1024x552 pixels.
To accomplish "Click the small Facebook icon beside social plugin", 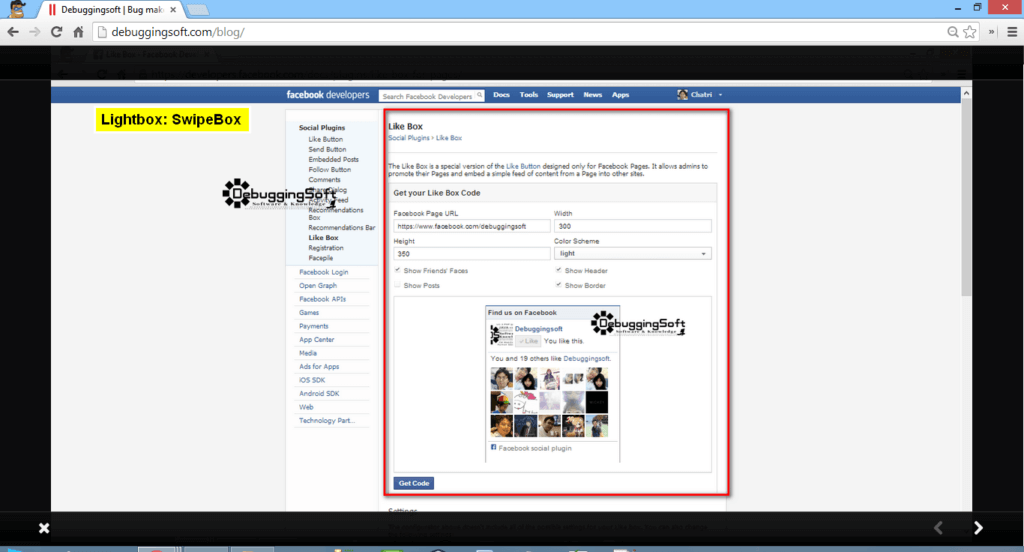I will pos(493,447).
